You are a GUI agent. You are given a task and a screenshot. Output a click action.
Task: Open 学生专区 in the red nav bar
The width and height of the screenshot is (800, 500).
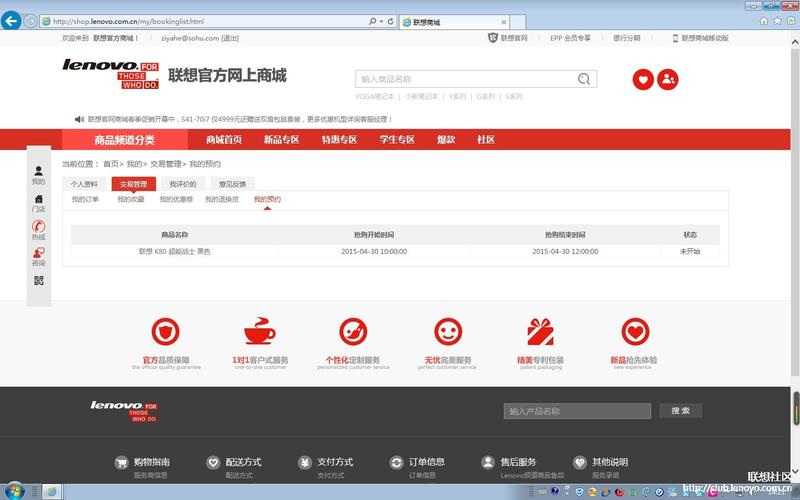tap(396, 139)
